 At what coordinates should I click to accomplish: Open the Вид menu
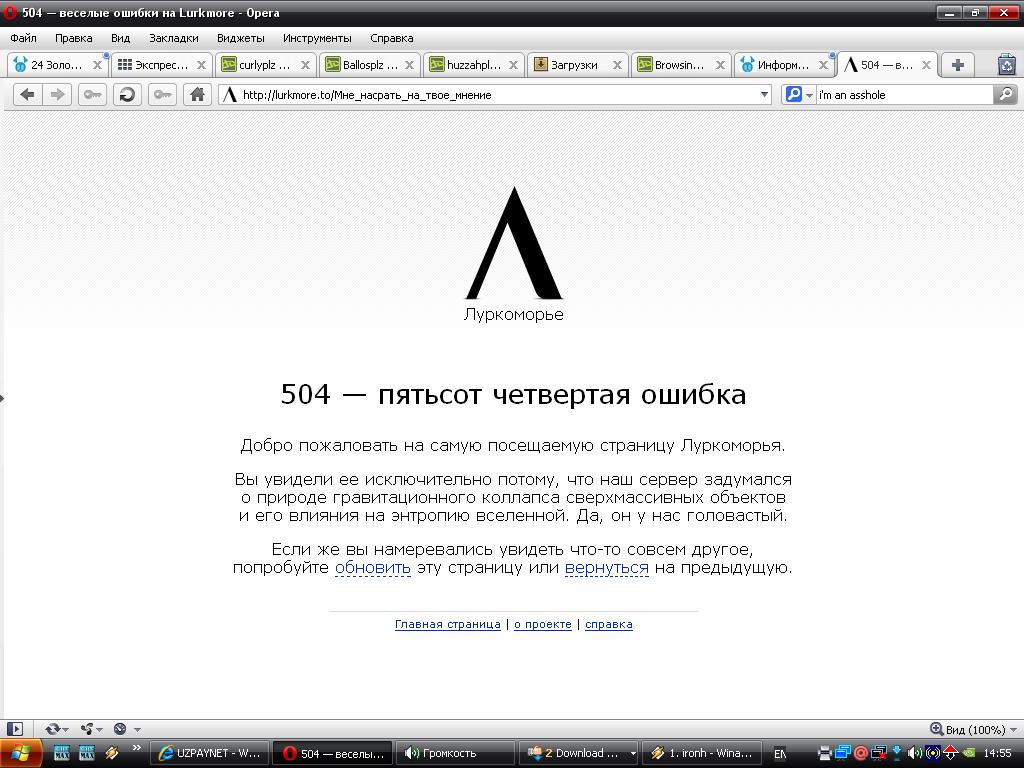[x=120, y=38]
